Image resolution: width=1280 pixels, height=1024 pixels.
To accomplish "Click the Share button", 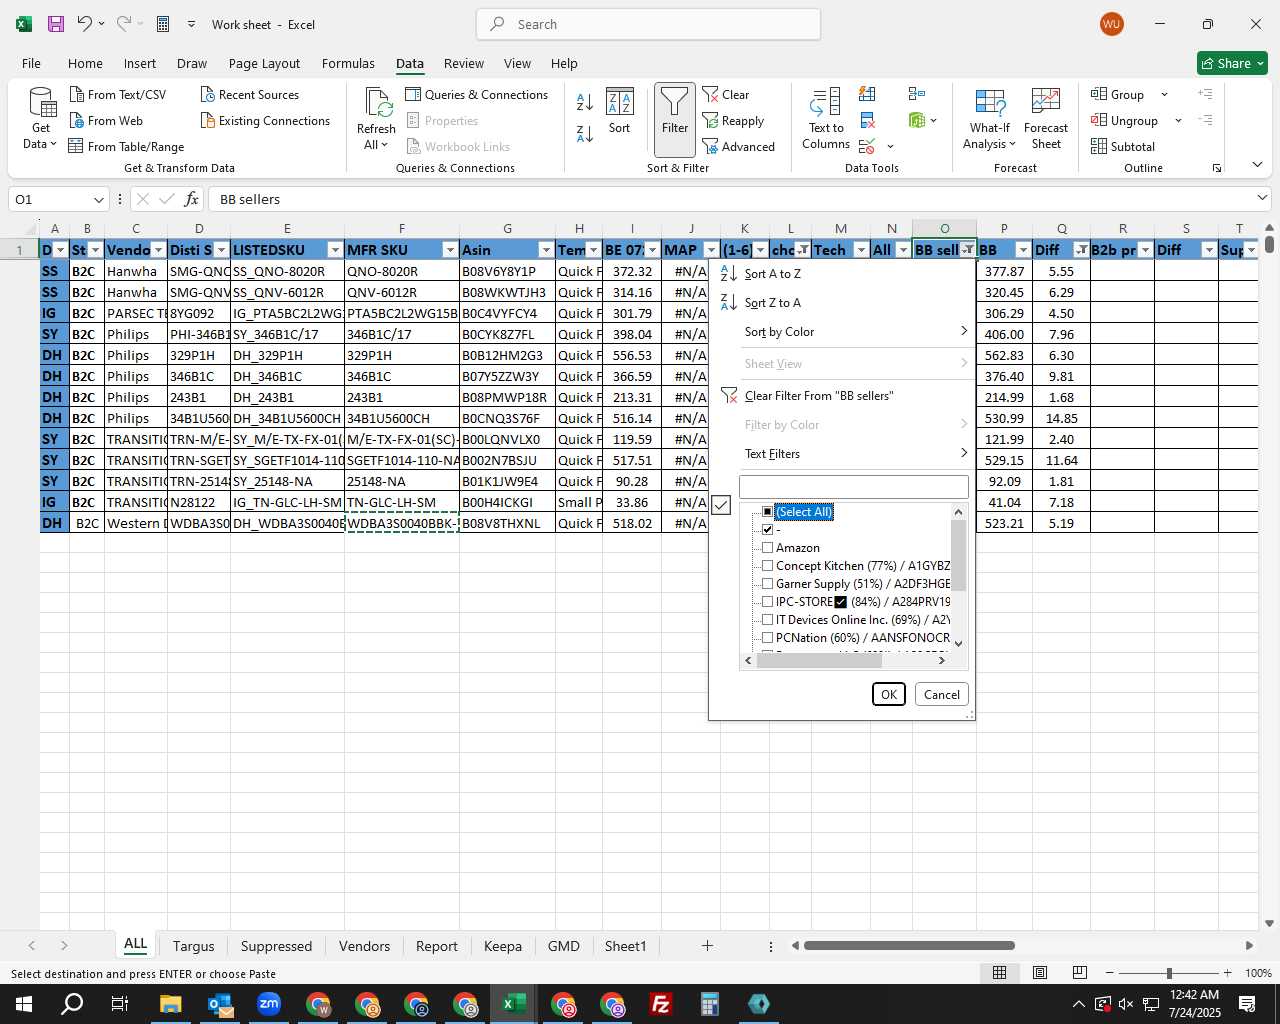I will click(x=1232, y=63).
